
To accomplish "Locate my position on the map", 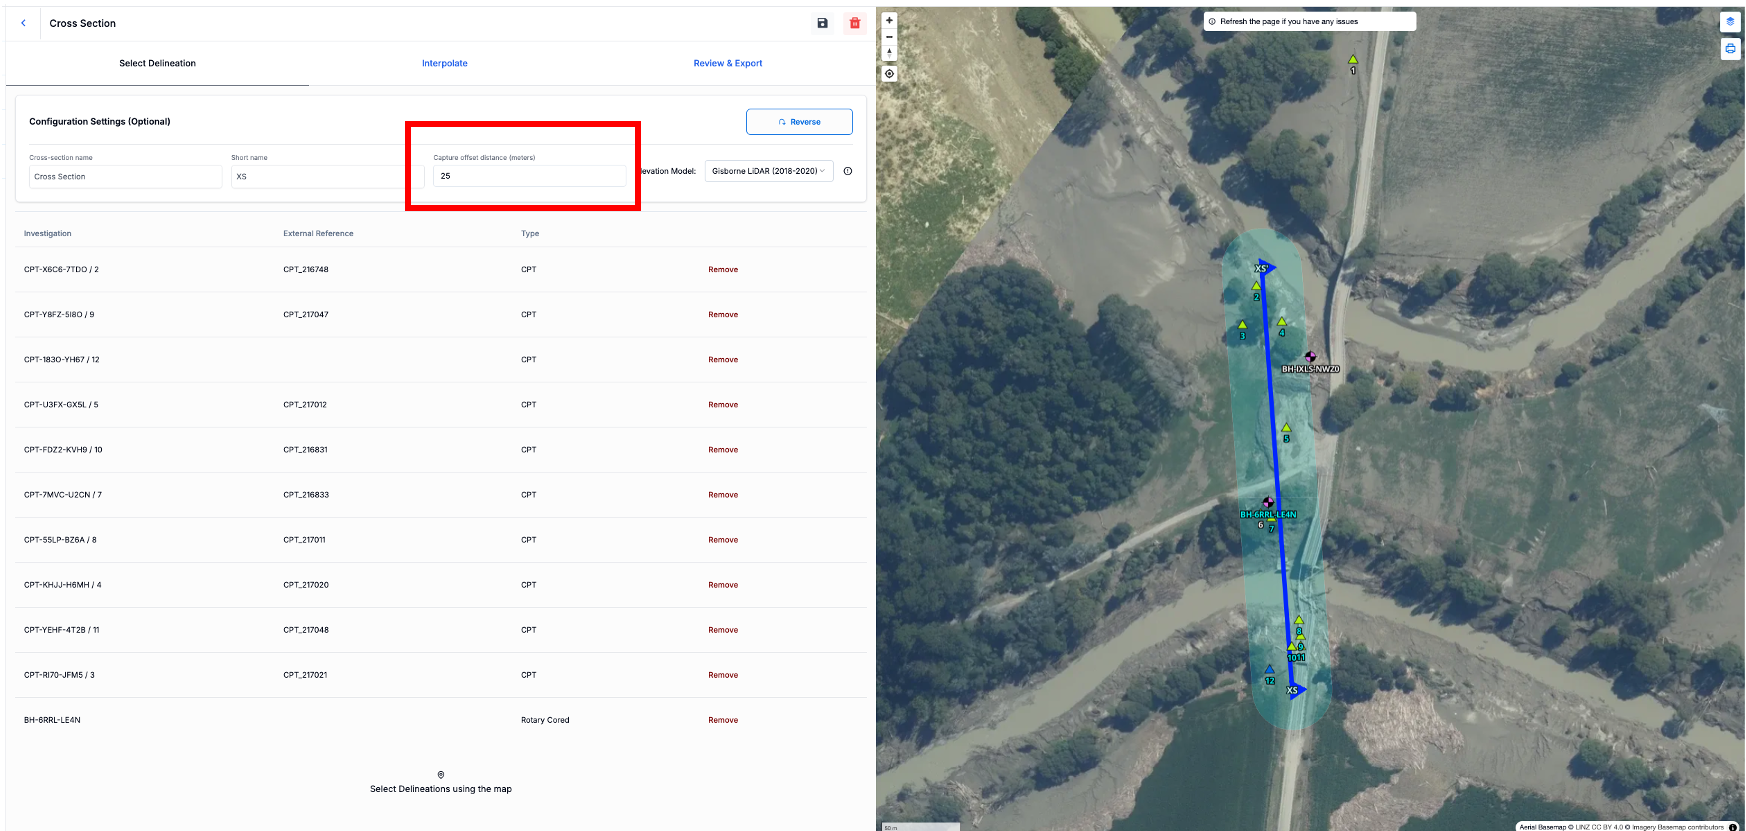I will tap(889, 74).
